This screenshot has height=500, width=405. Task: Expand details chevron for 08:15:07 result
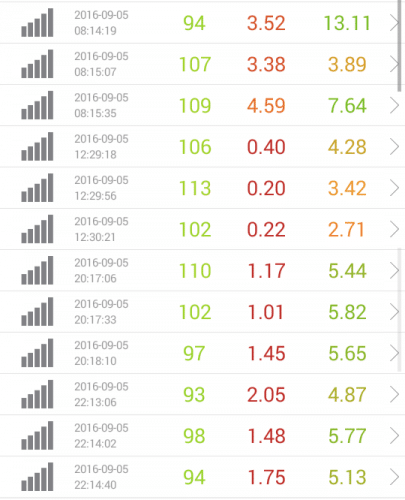coord(394,64)
